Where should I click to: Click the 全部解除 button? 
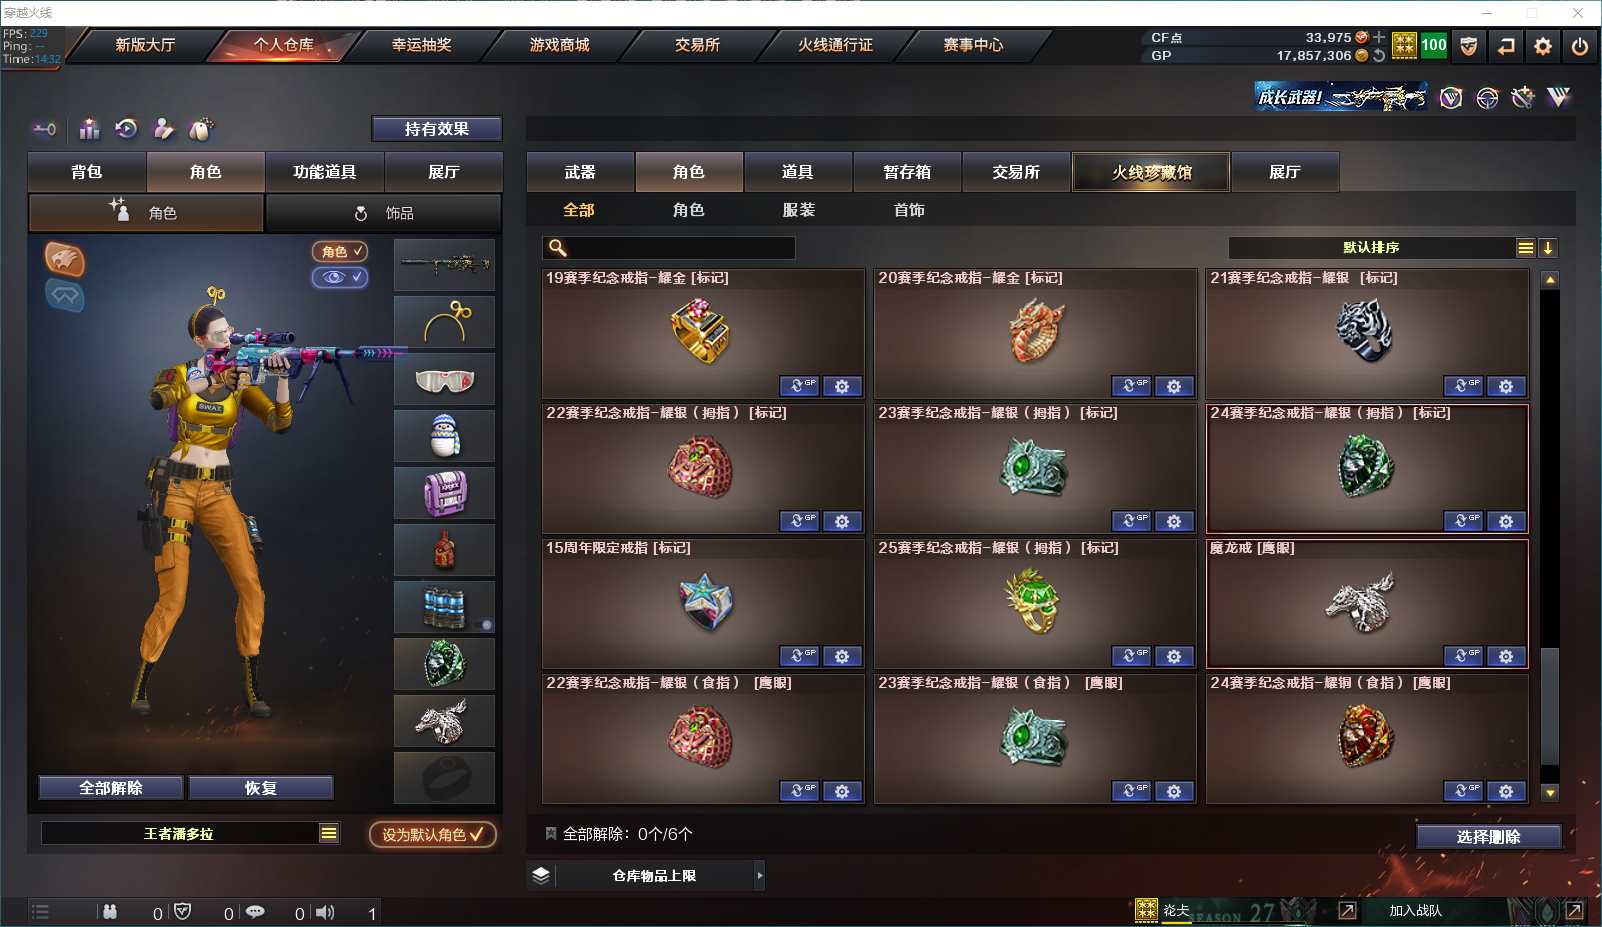click(111, 788)
